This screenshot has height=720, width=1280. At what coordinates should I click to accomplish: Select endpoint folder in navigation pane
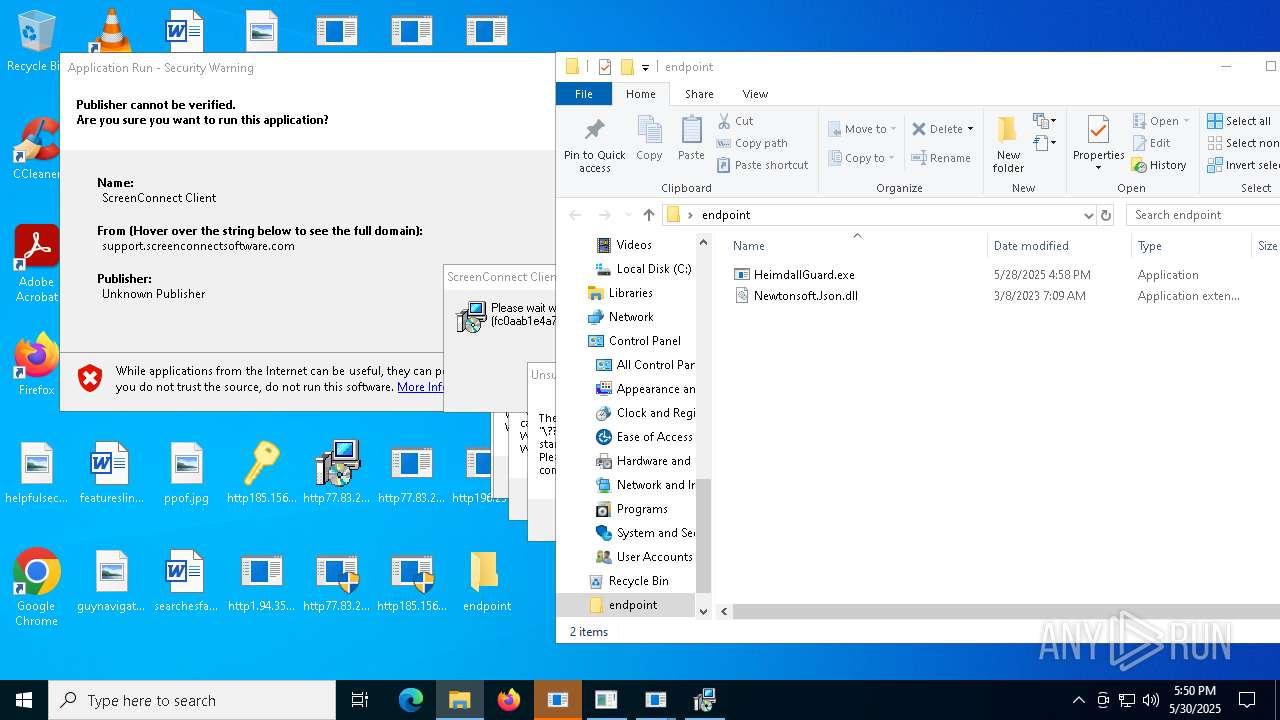(633, 605)
